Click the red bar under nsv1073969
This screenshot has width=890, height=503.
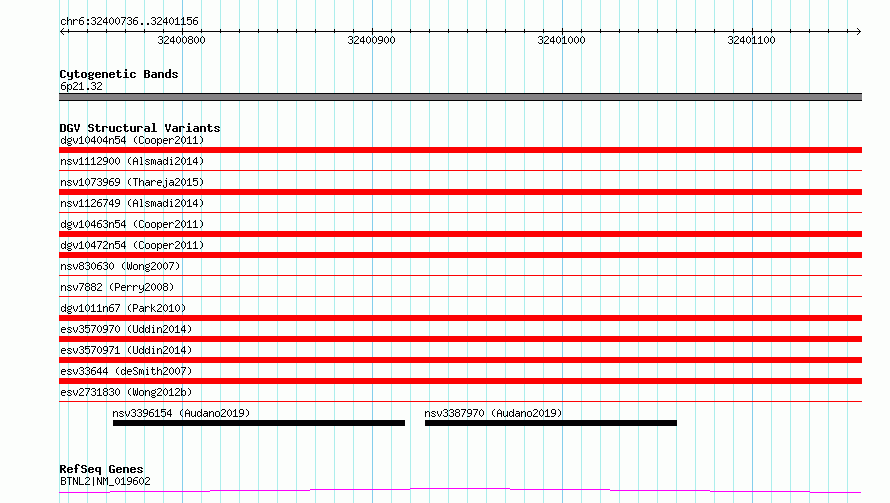[x=460, y=192]
